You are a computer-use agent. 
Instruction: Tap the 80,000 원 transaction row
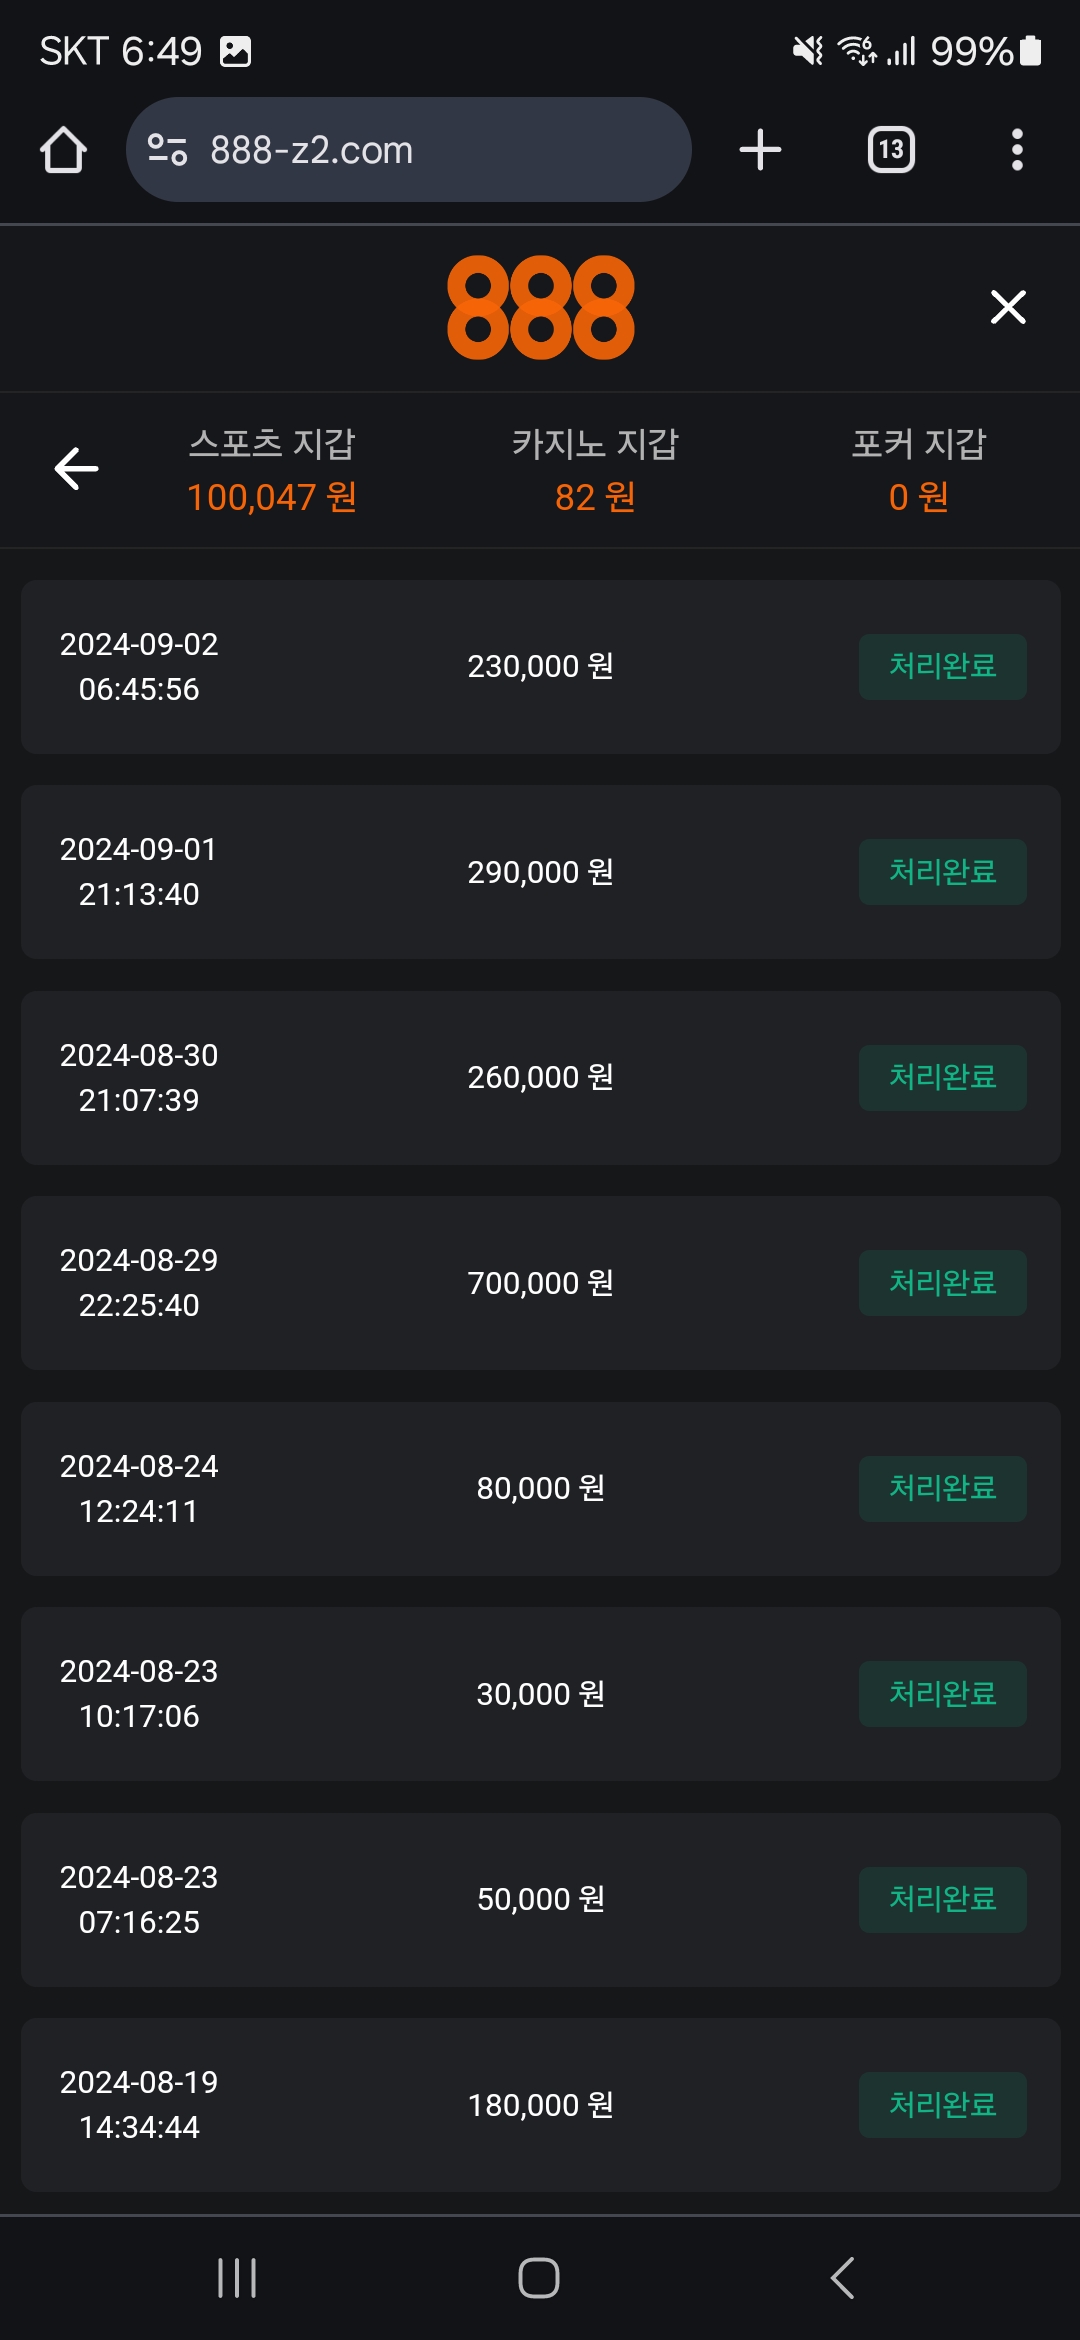tap(540, 1488)
